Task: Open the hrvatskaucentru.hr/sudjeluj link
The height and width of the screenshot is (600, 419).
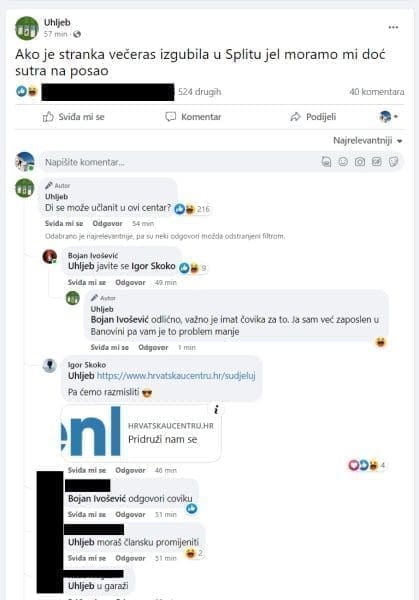Action: [176, 376]
